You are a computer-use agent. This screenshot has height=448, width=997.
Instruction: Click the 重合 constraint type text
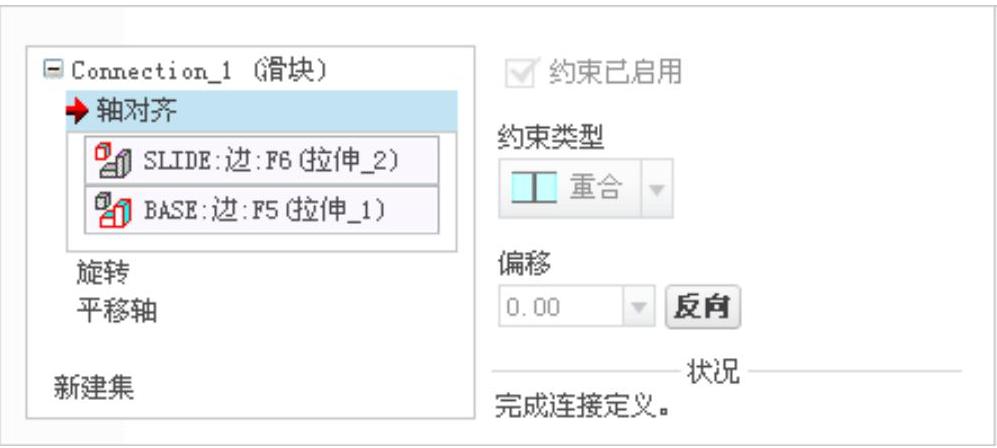click(595, 188)
